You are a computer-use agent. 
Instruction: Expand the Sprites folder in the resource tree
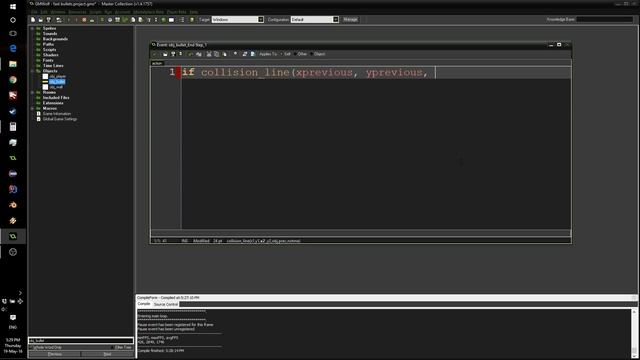click(x=32, y=29)
